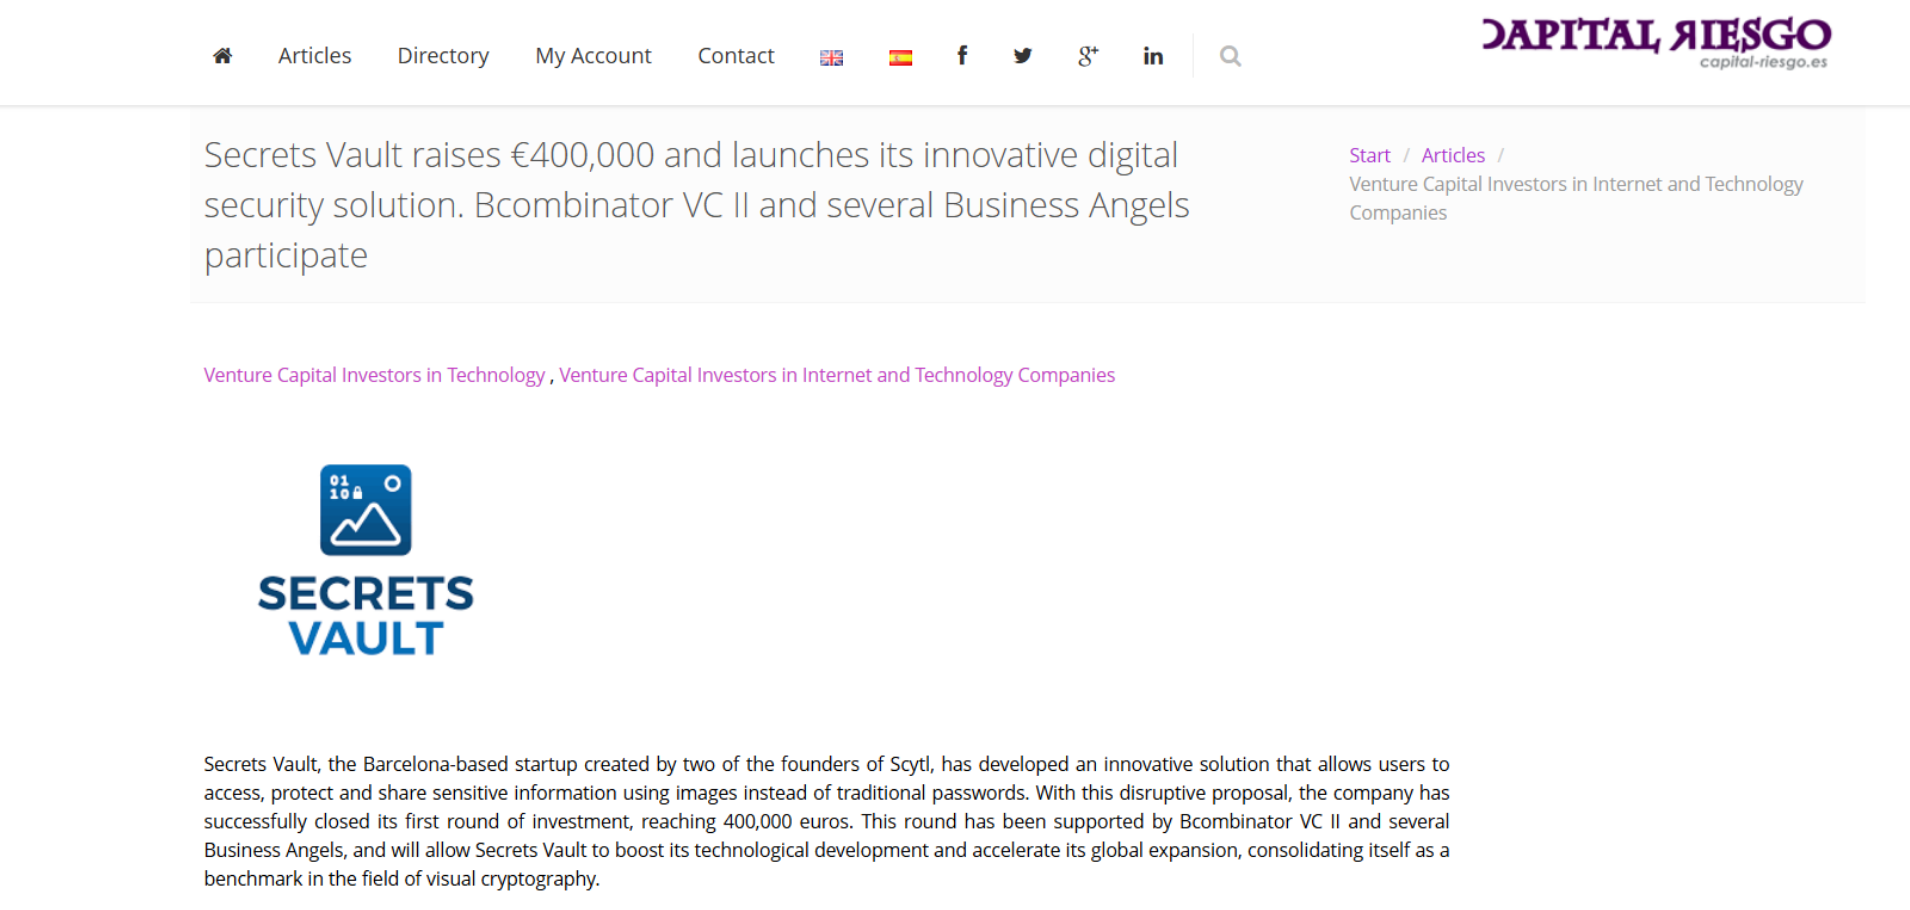This screenshot has width=1910, height=910.
Task: Click the article headline about Secrets Vault raising €400,000
Action: point(697,205)
